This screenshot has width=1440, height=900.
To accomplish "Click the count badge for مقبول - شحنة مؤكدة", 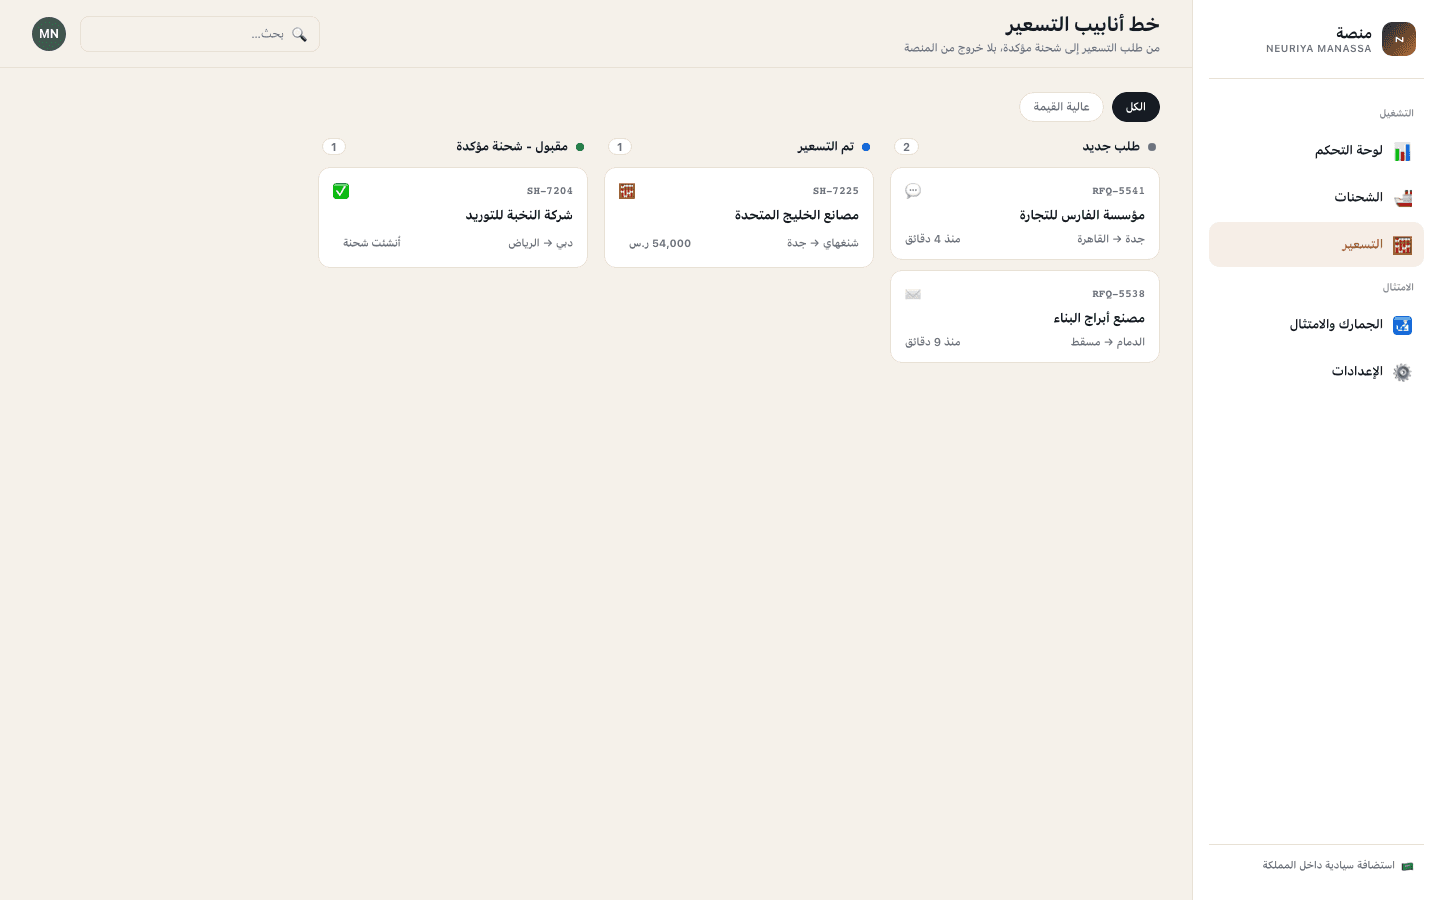I will [334, 147].
